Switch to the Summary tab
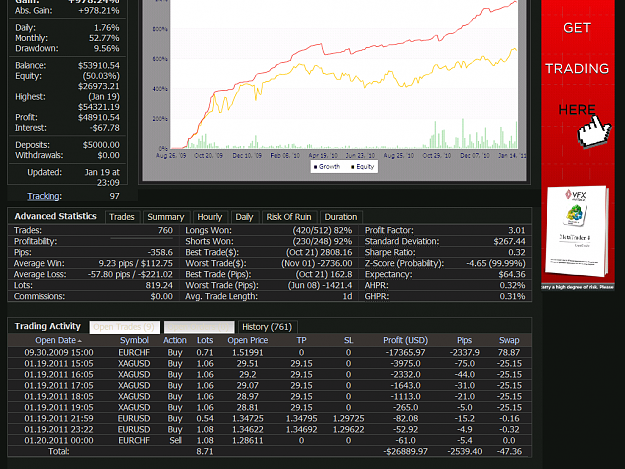 166,217
